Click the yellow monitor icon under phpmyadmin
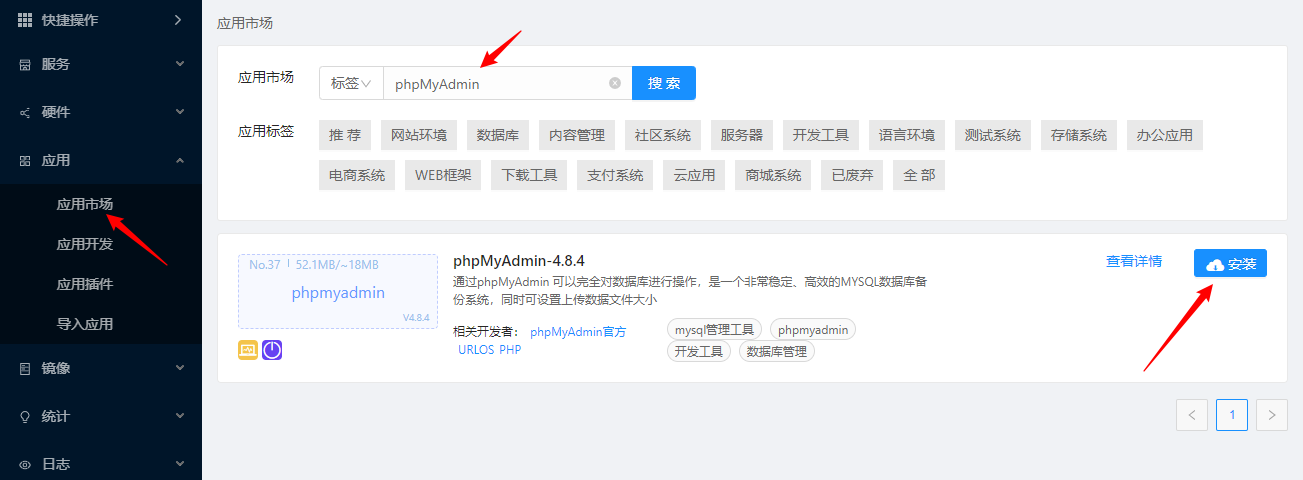Image resolution: width=1303 pixels, height=480 pixels. click(248, 350)
